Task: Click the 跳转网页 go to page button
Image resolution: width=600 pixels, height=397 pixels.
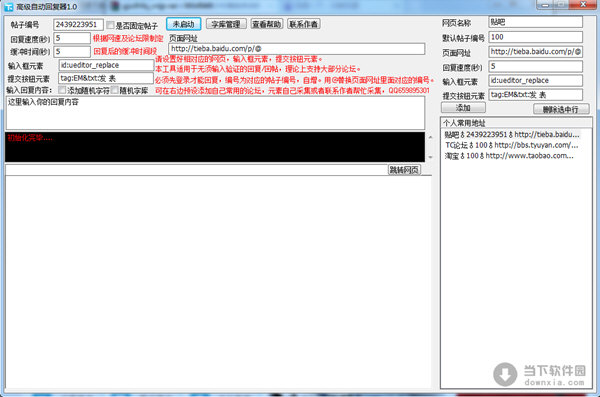Action: tap(404, 170)
